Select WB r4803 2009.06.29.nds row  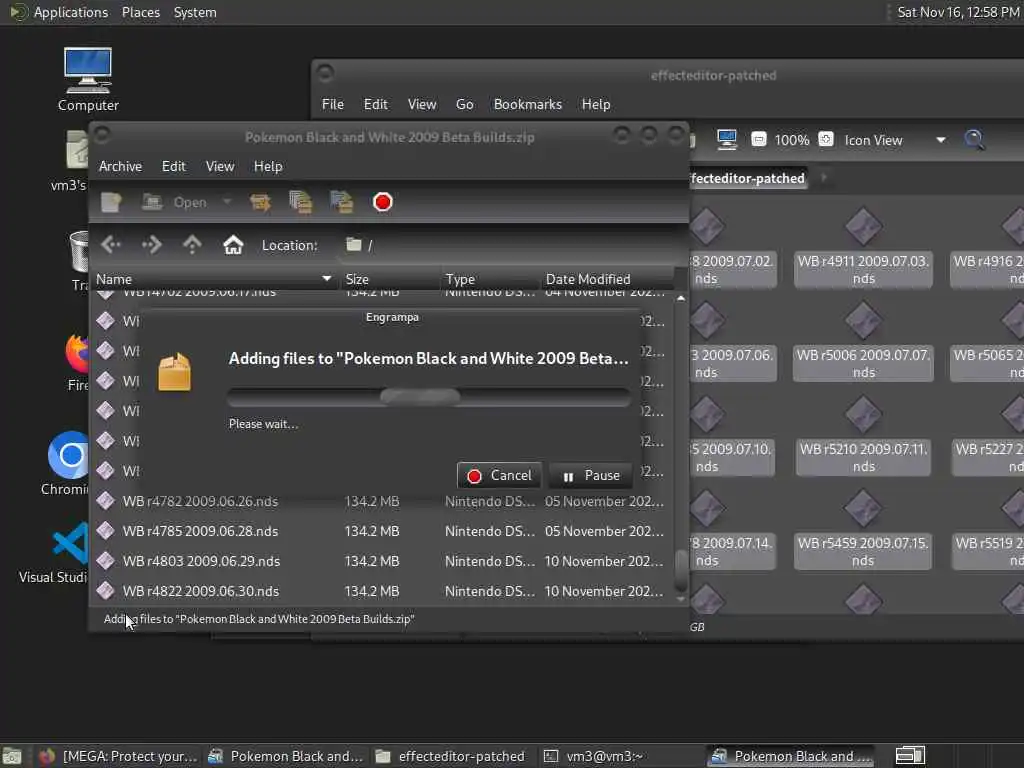(x=382, y=562)
